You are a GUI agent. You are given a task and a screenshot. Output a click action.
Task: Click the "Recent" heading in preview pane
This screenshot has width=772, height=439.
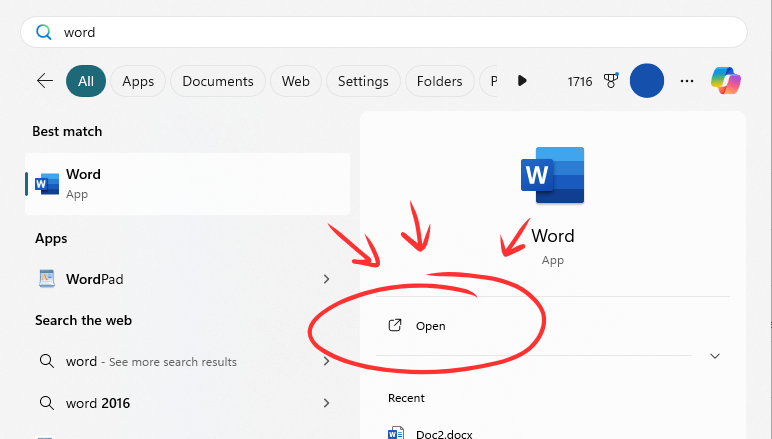tap(406, 398)
